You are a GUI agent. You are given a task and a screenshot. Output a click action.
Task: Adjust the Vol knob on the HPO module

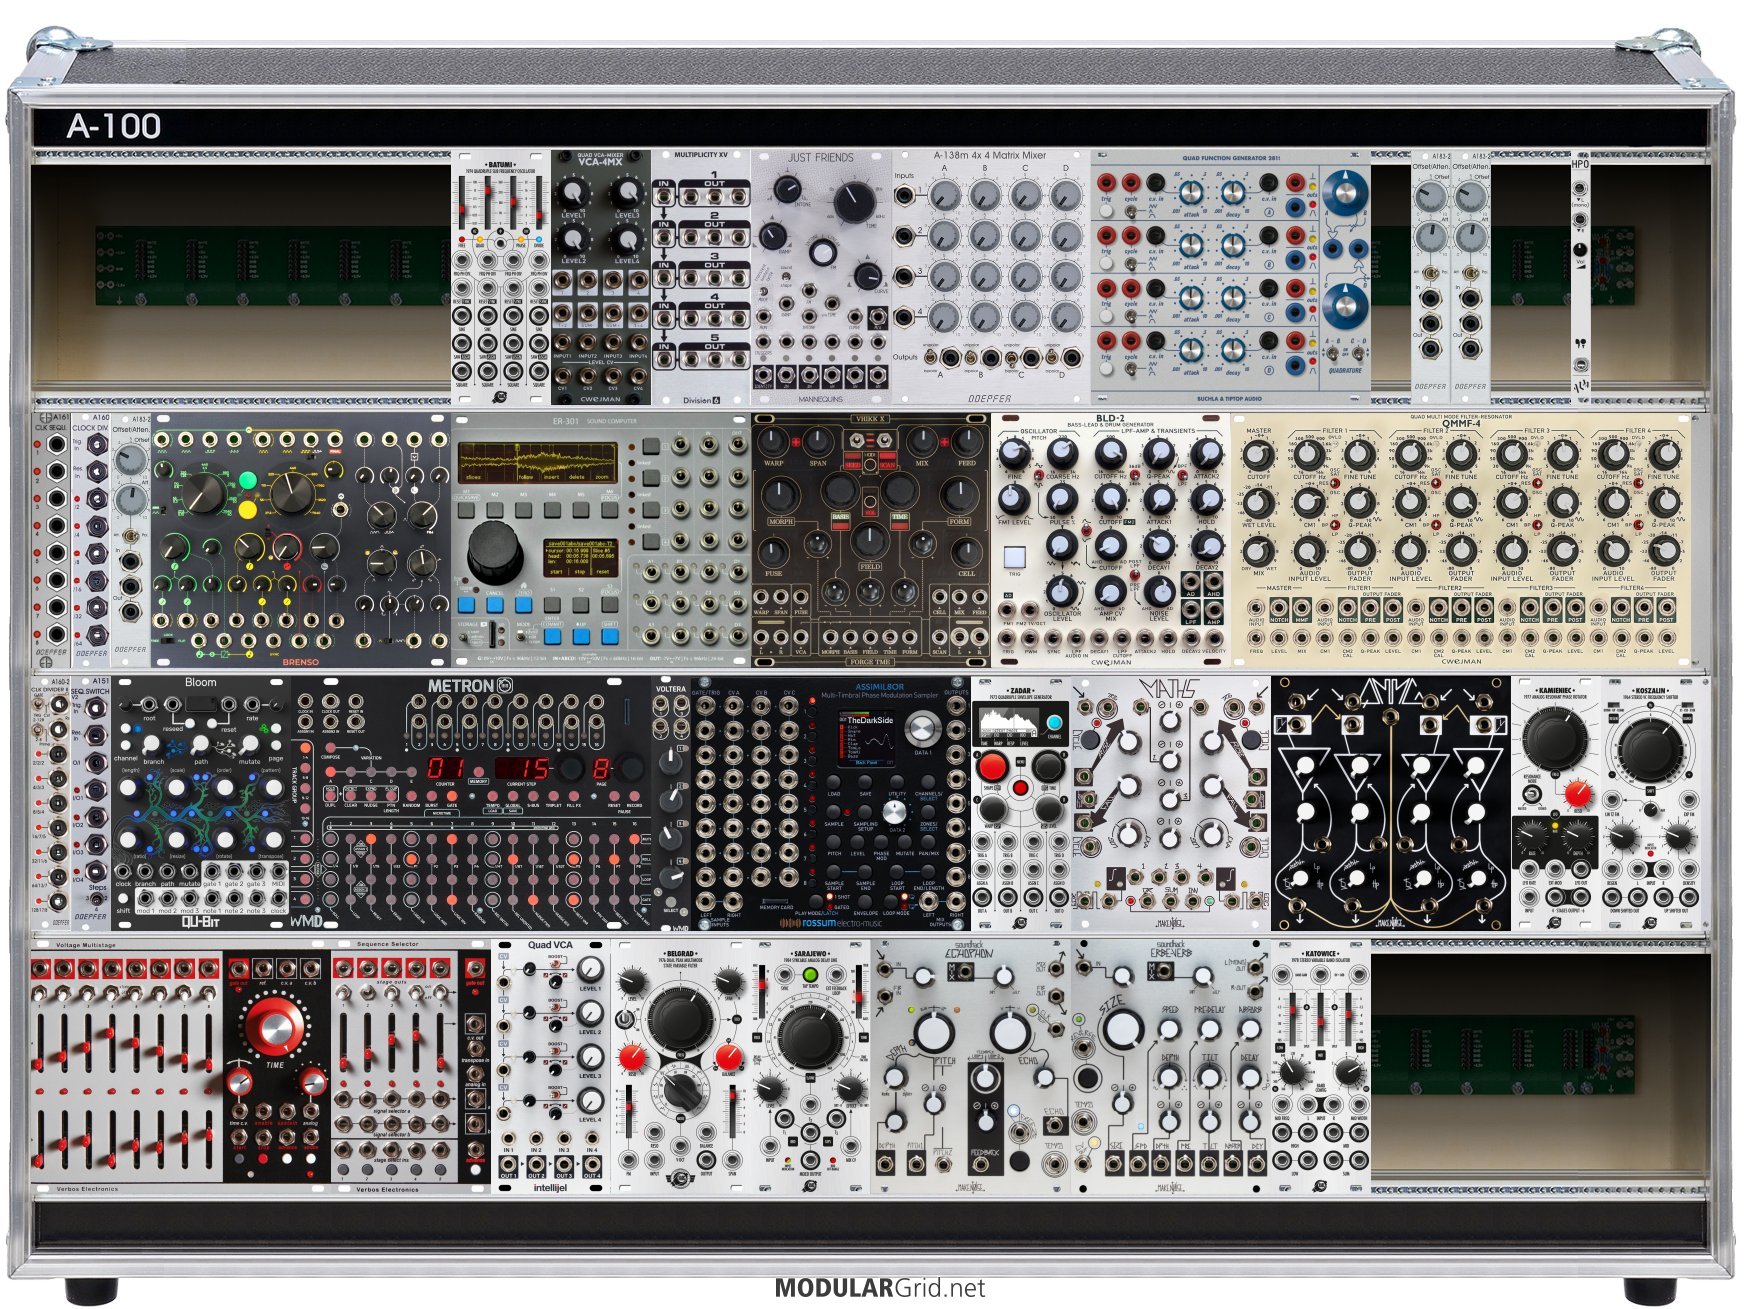[x=1580, y=249]
